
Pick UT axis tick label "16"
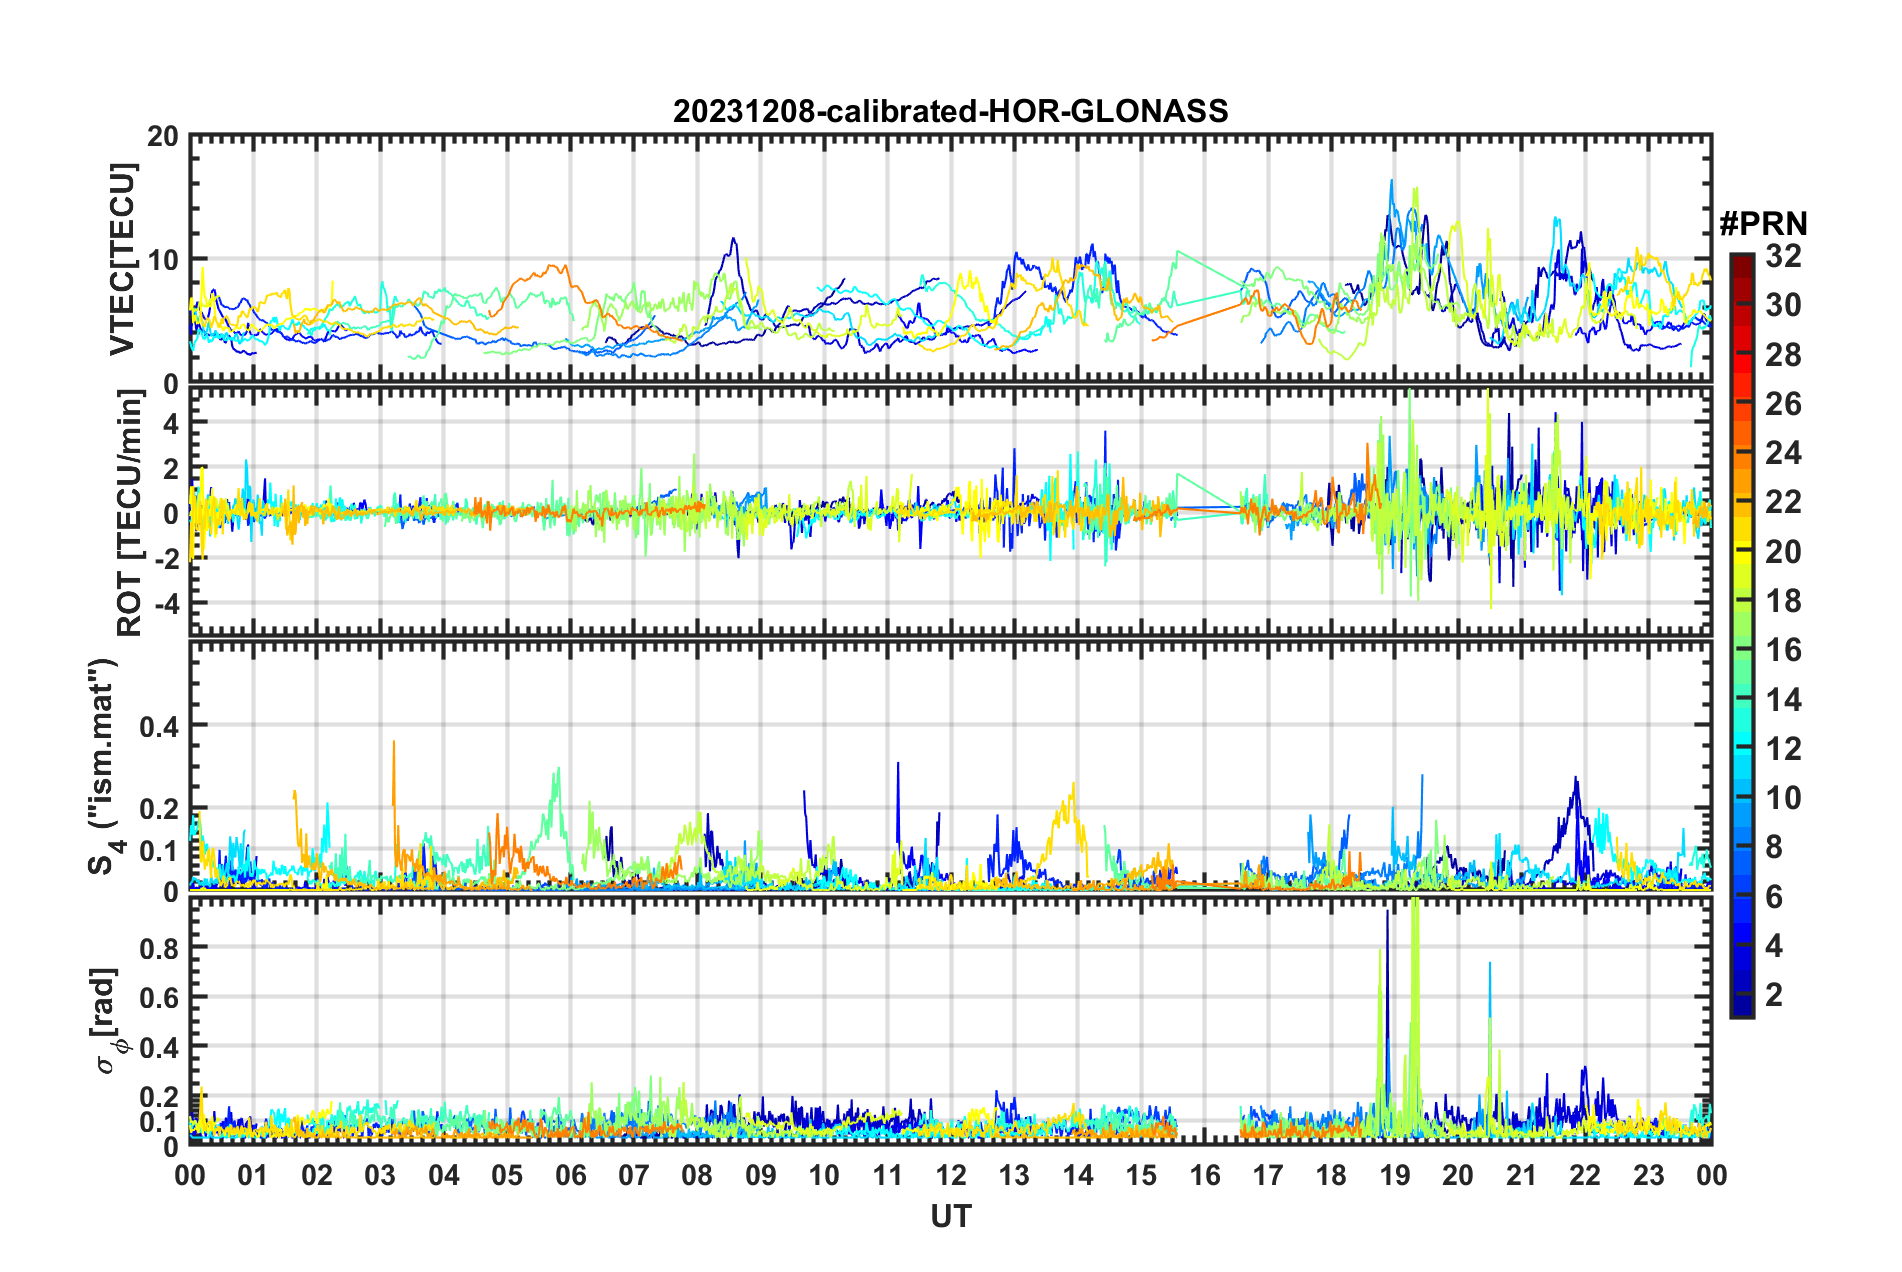(1204, 1175)
